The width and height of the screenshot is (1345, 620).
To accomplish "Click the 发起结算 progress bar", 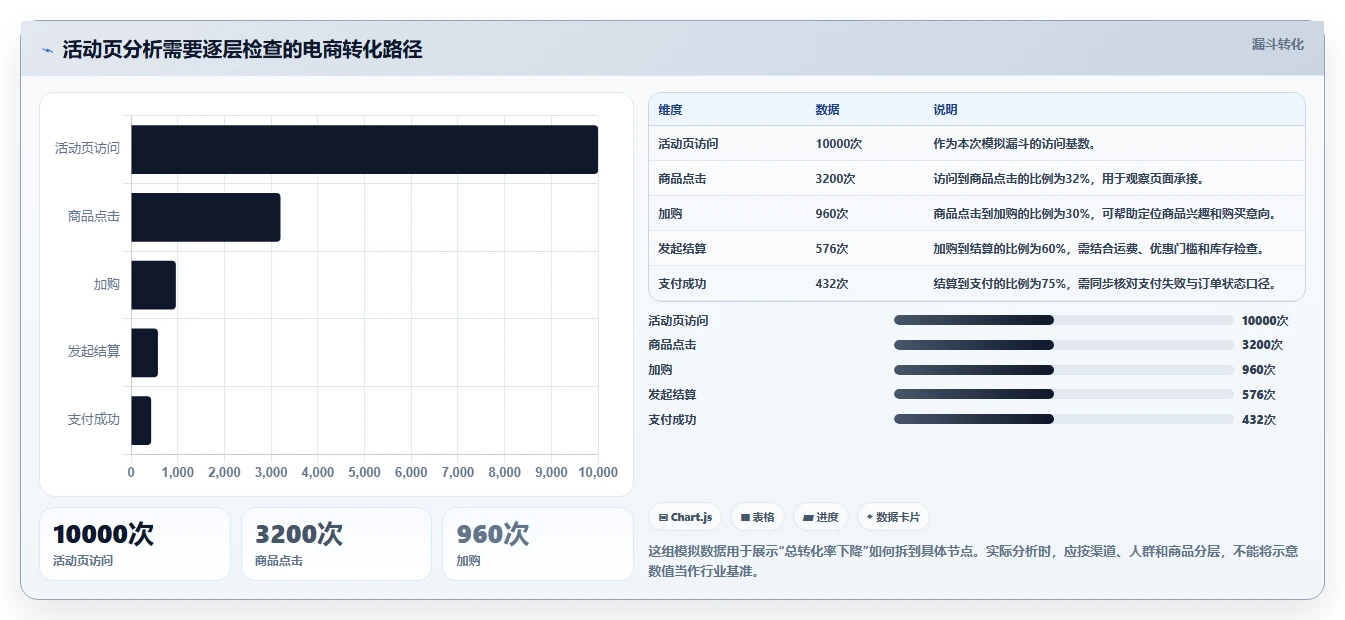I will point(1063,394).
